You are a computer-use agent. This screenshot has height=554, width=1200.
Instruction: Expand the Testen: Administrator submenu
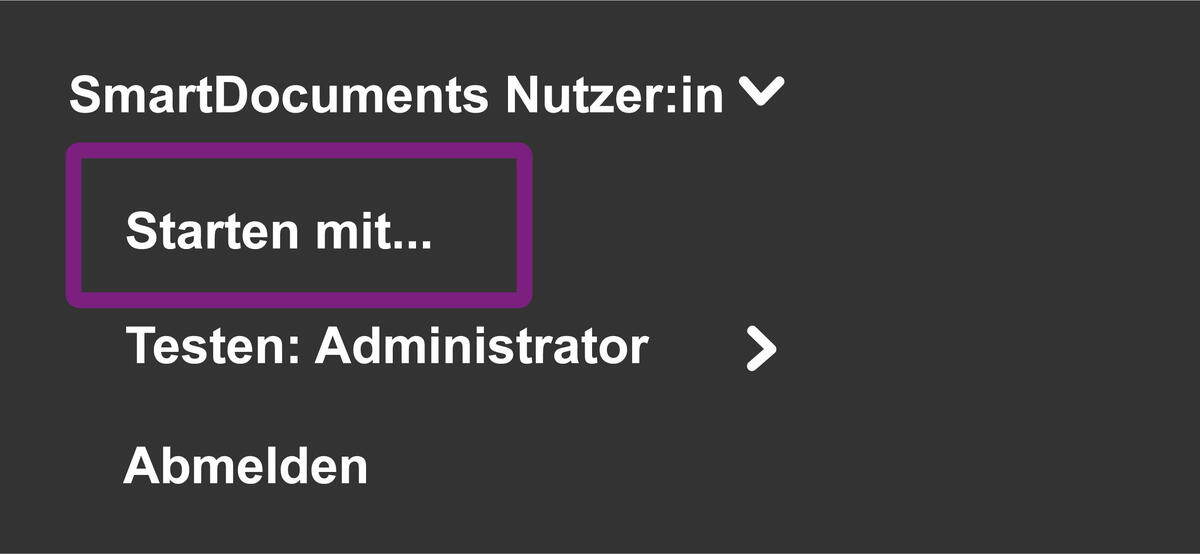761,349
